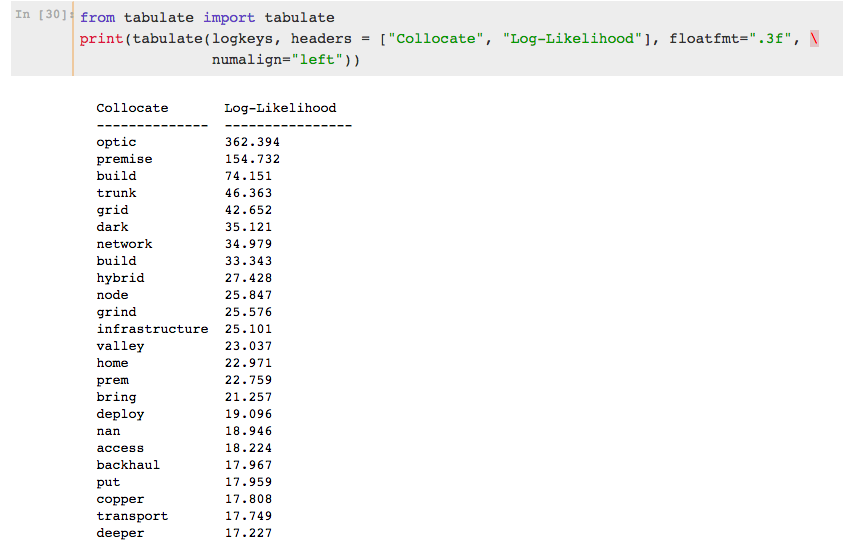Select the word 'optic' in the output
843x540 pixels.
click(x=116, y=142)
